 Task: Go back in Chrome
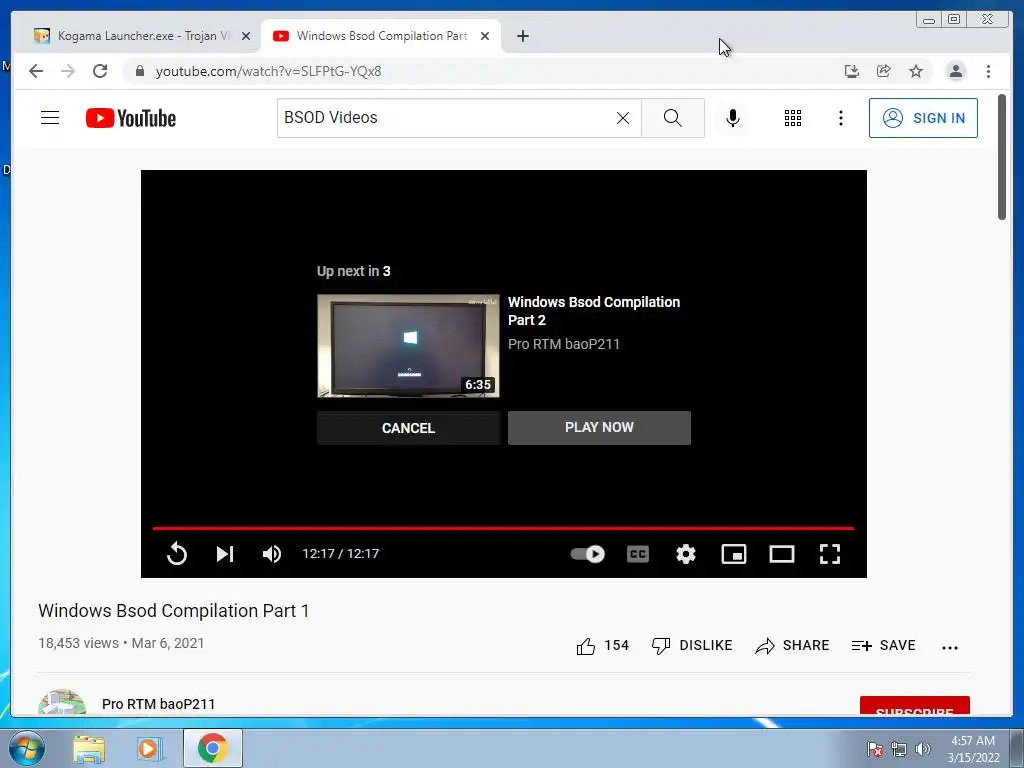coord(36,71)
